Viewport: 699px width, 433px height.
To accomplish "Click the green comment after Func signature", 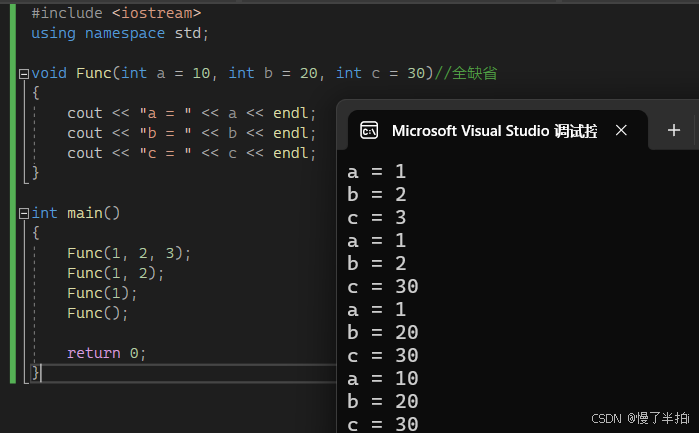I will 465,73.
